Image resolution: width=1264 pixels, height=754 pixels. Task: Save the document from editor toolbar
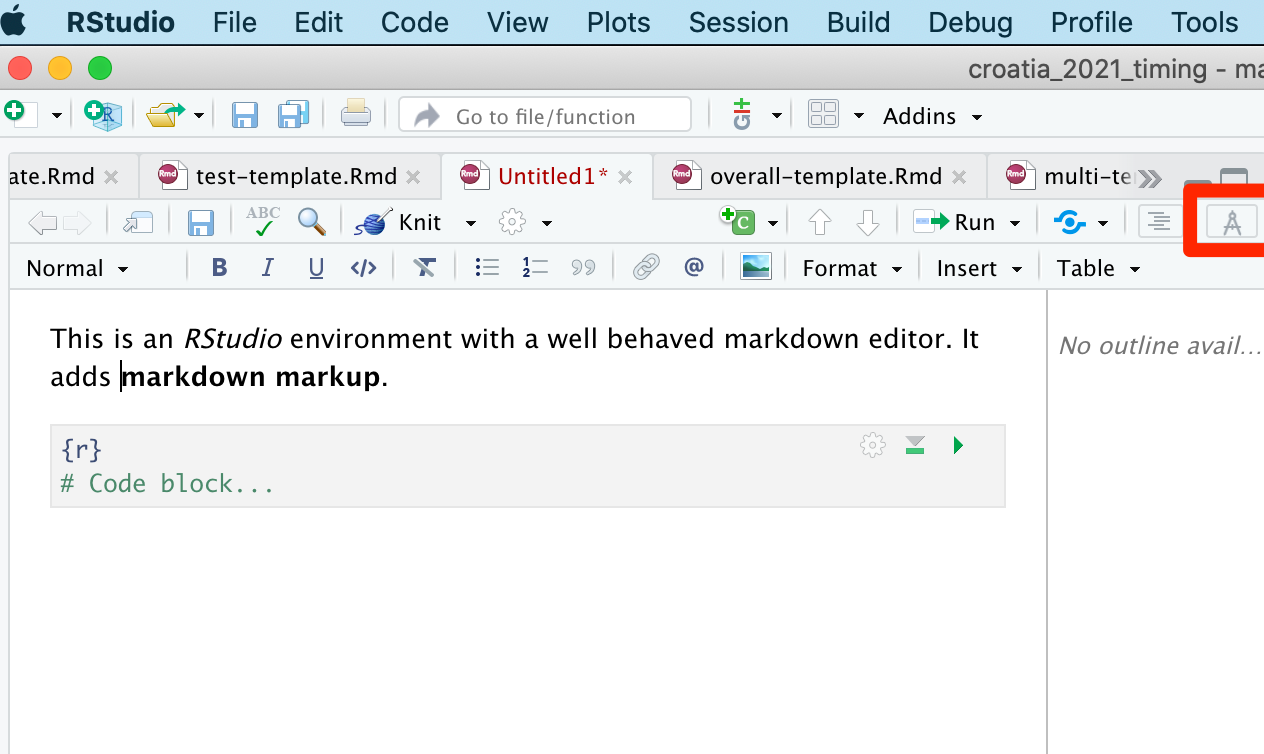click(x=201, y=222)
